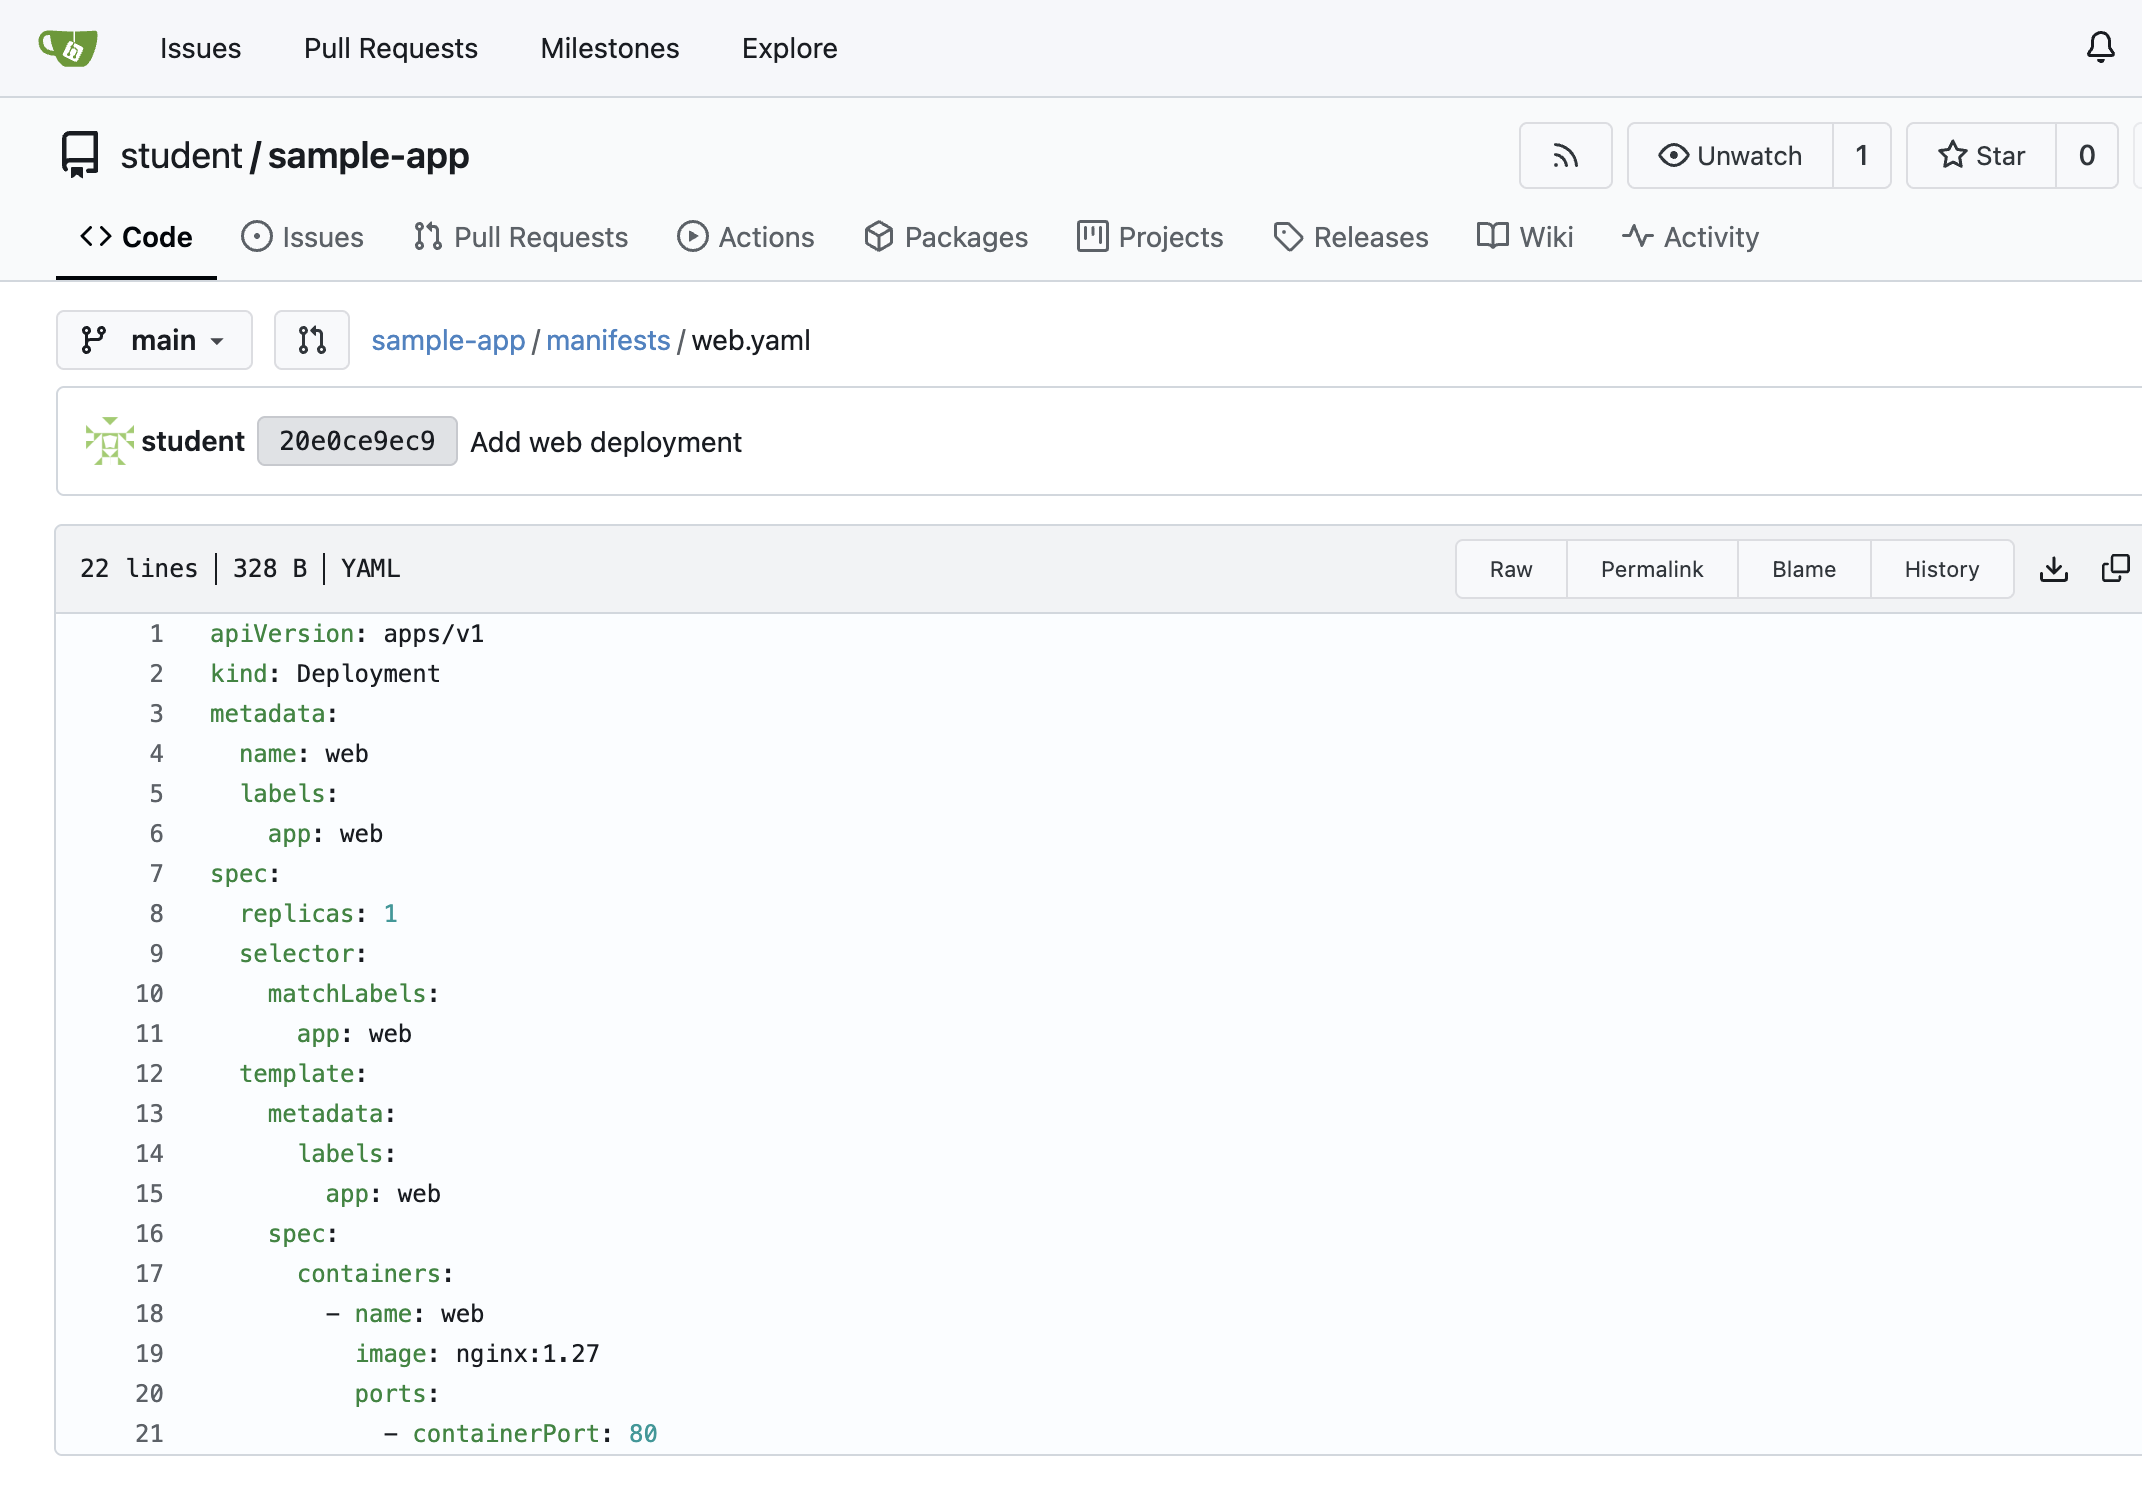Open the notifications bell

2100,47
